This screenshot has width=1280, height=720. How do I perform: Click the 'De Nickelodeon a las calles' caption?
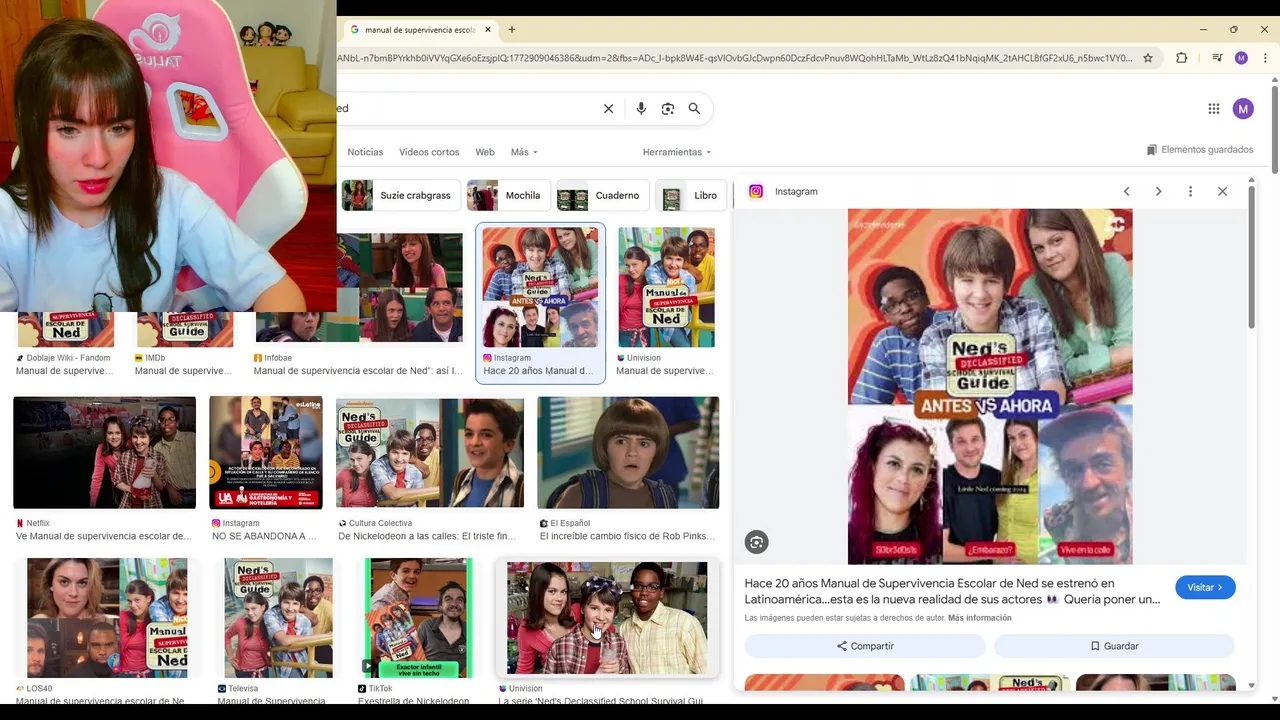tap(427, 536)
